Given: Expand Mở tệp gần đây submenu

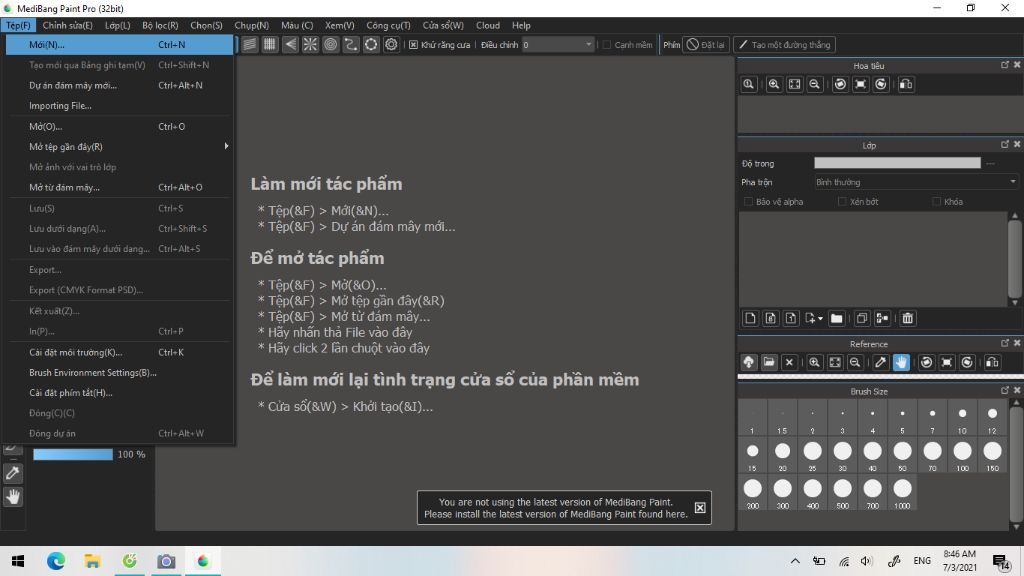Looking at the screenshot, I should coord(120,146).
